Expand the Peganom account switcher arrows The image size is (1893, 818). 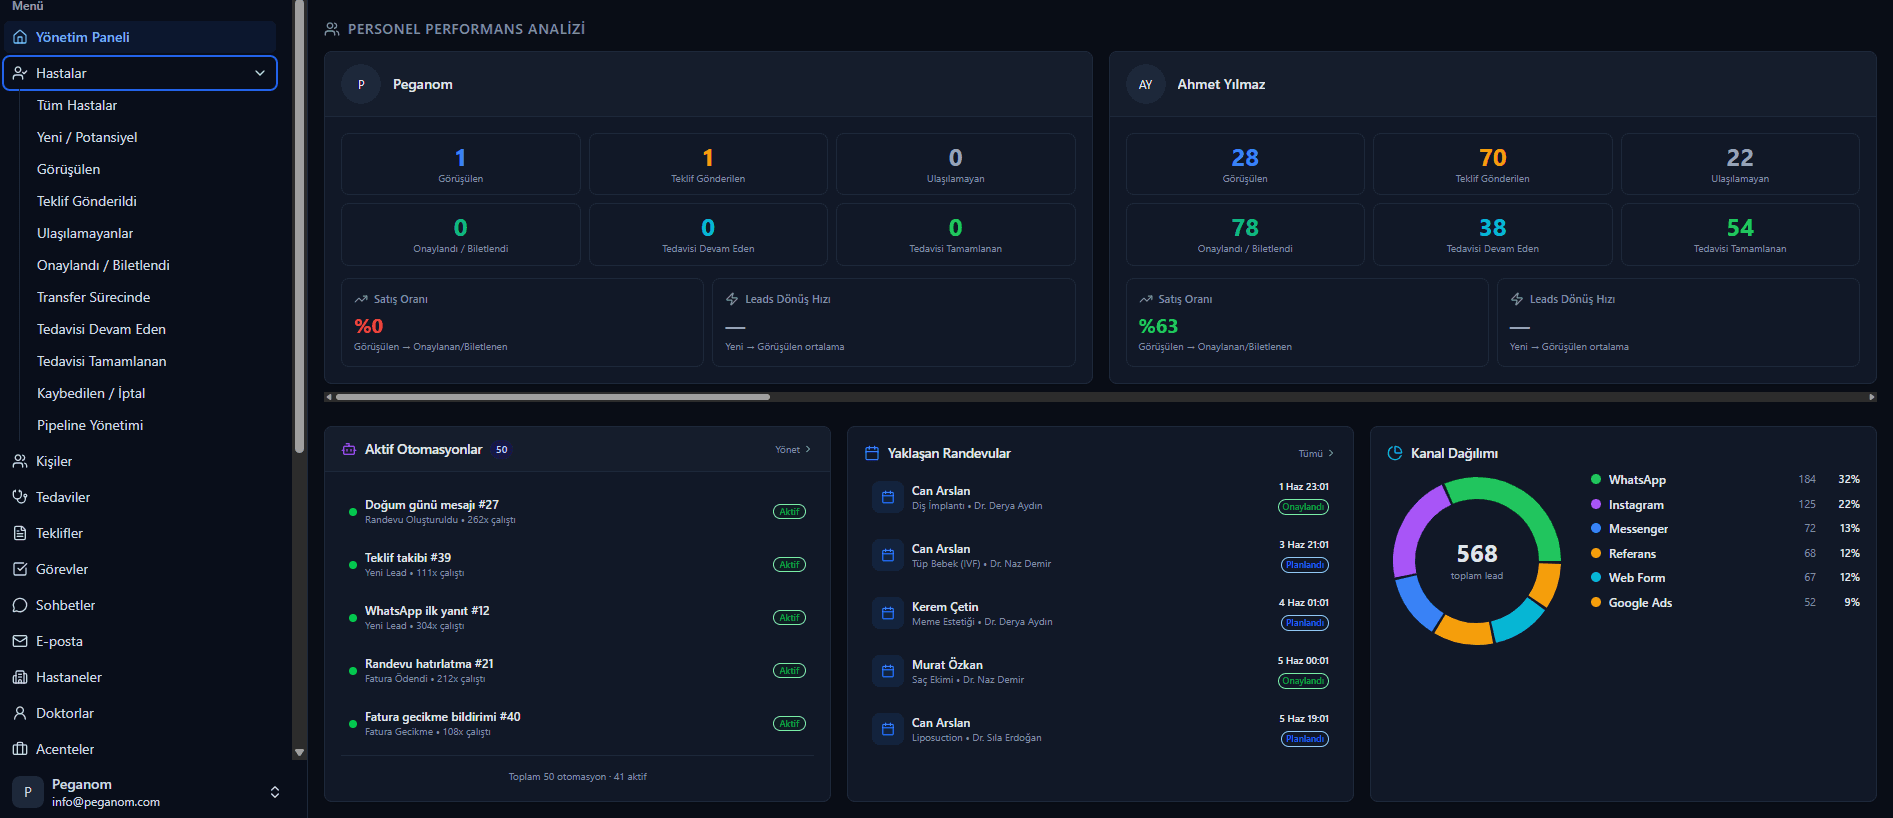tap(275, 792)
